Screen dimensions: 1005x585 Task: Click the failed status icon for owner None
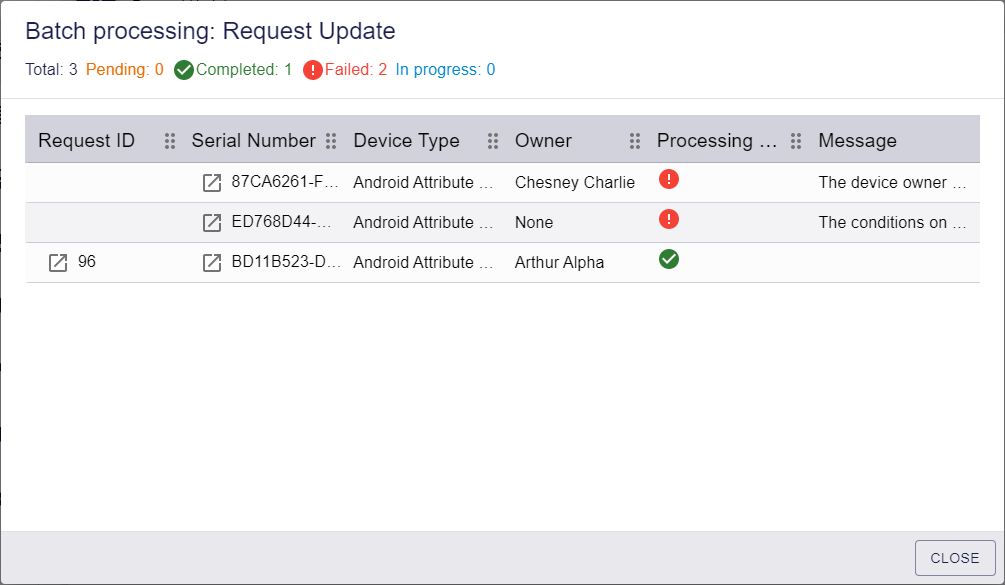click(x=669, y=219)
